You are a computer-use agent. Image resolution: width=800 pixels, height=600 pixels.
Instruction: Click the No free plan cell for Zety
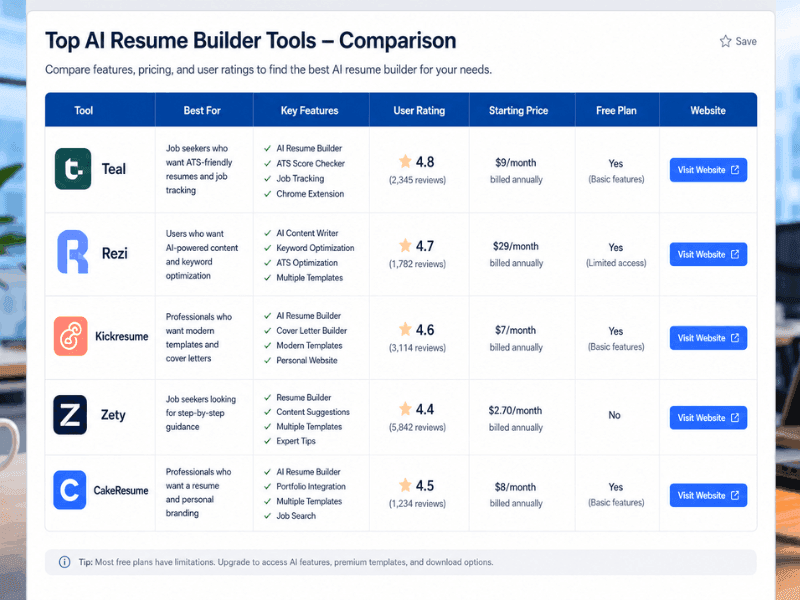(614, 415)
